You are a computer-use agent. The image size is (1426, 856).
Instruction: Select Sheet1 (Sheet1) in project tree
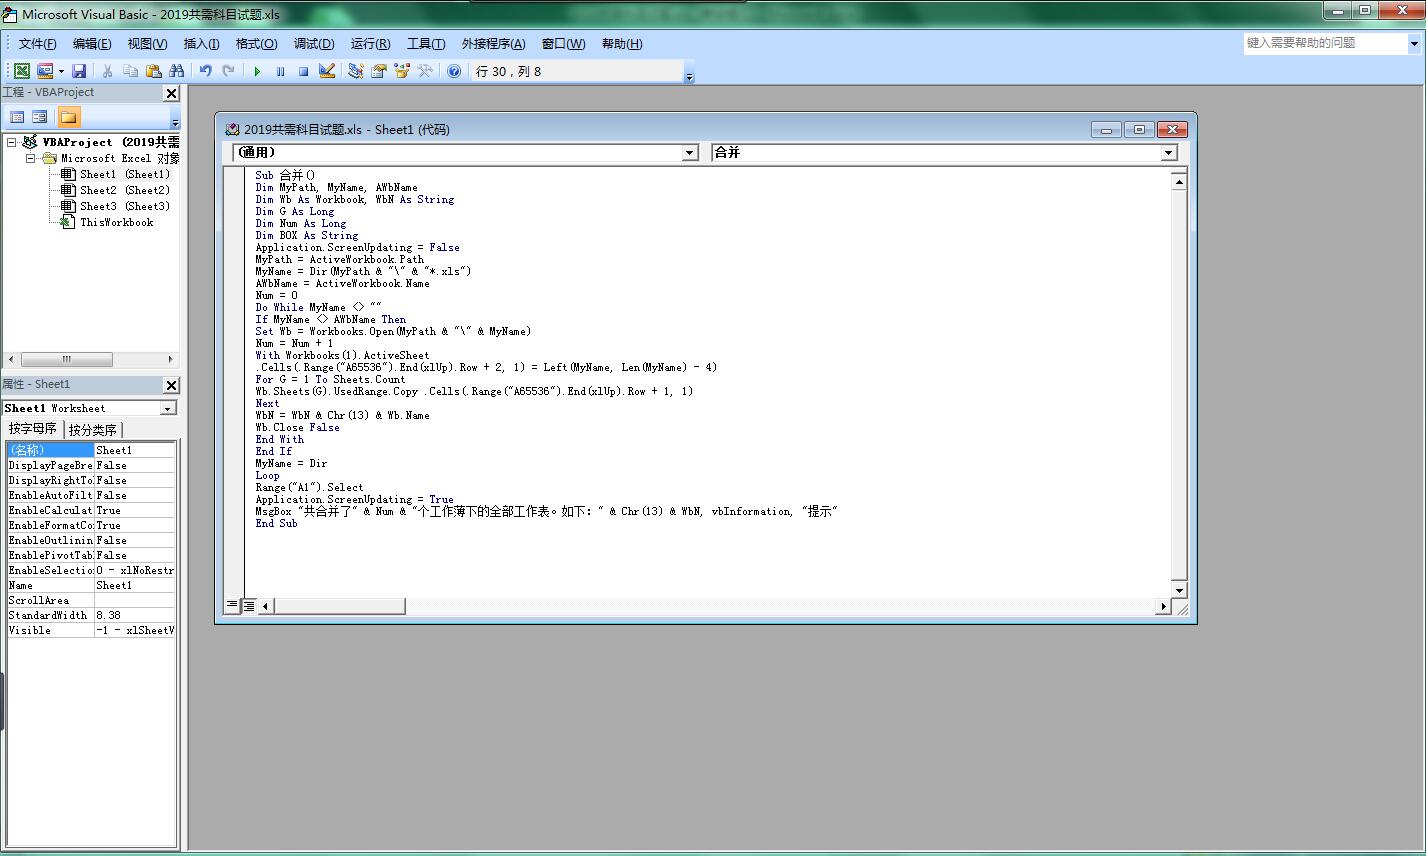coord(125,174)
